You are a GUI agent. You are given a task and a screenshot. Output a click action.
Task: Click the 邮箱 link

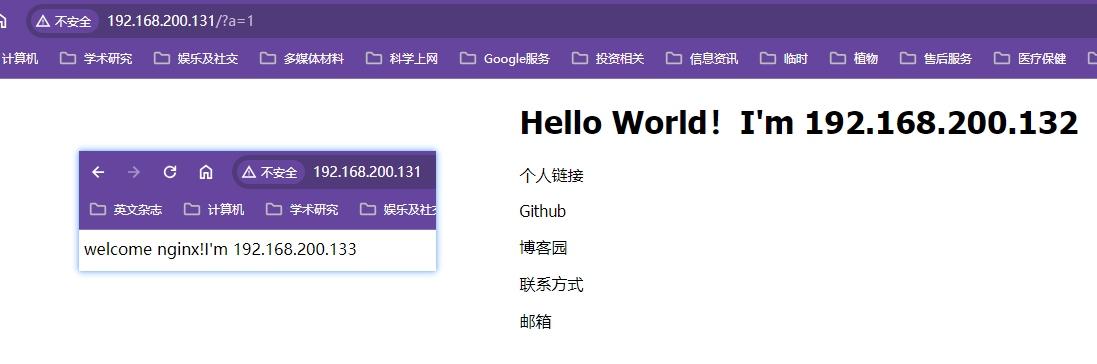[535, 322]
